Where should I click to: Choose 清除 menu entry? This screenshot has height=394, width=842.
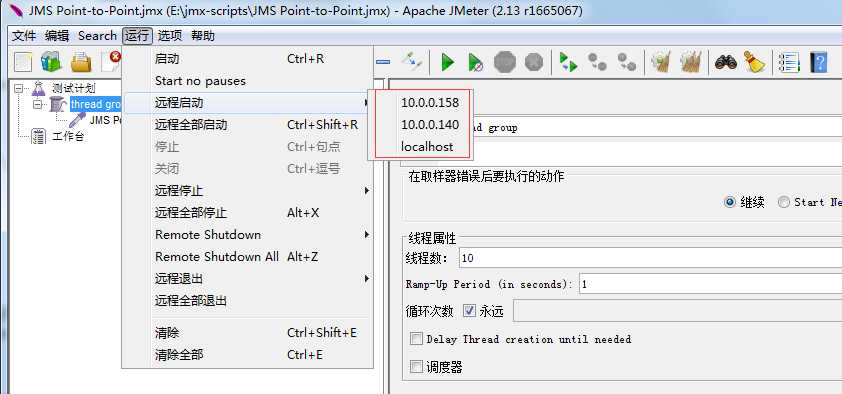click(x=248, y=333)
